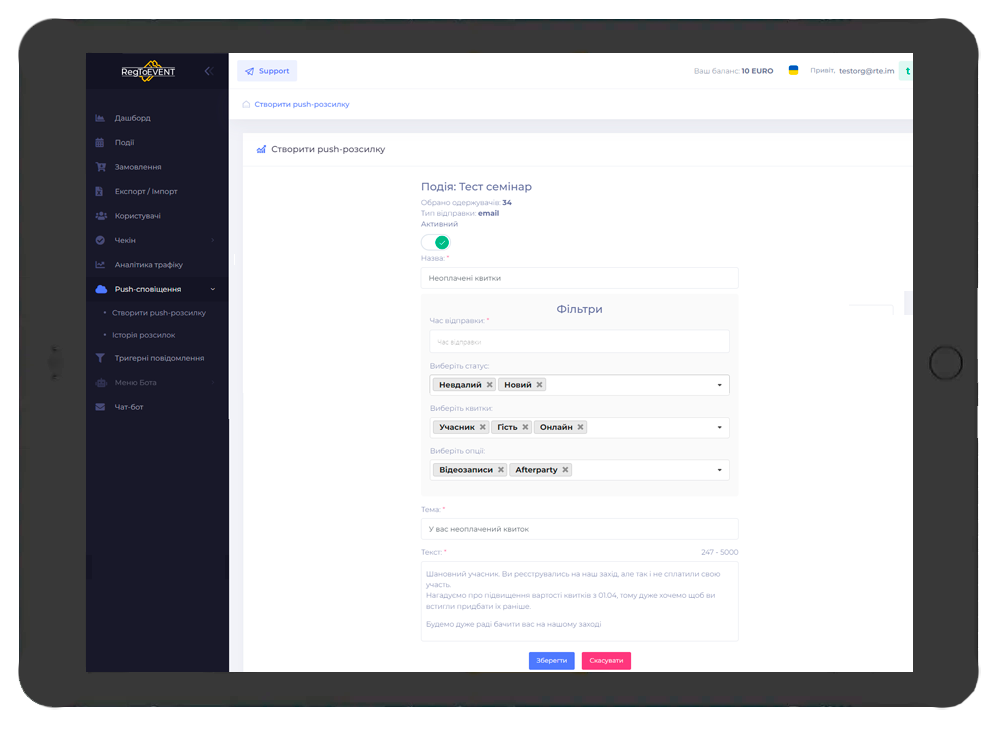Click the Події calendar icon

tap(100, 143)
